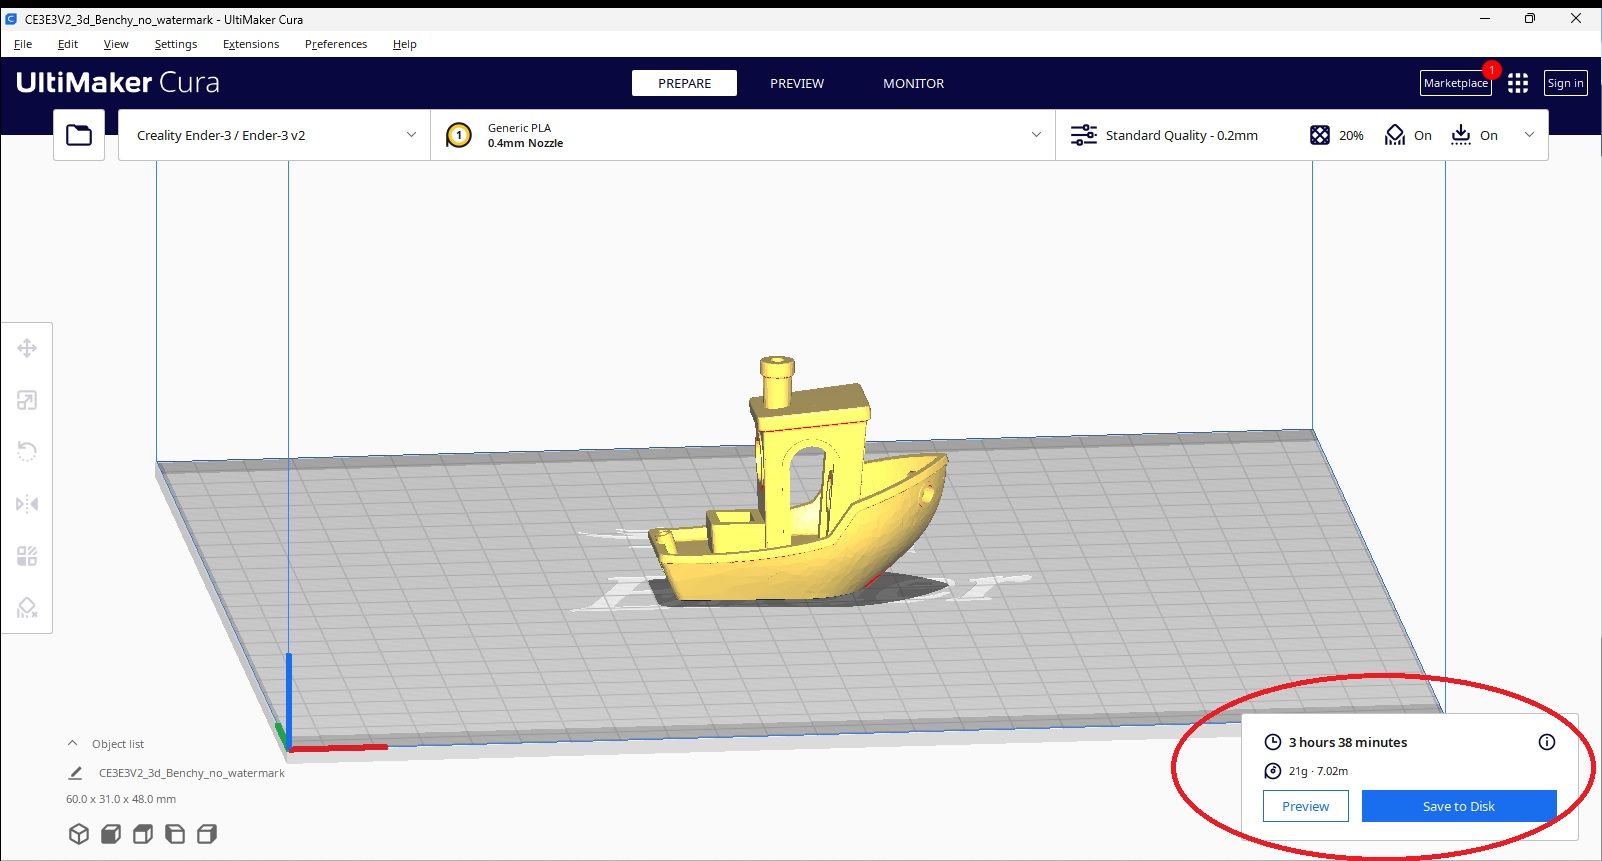Click the Marketplace notification badge
The image size is (1602, 861).
(x=1492, y=69)
